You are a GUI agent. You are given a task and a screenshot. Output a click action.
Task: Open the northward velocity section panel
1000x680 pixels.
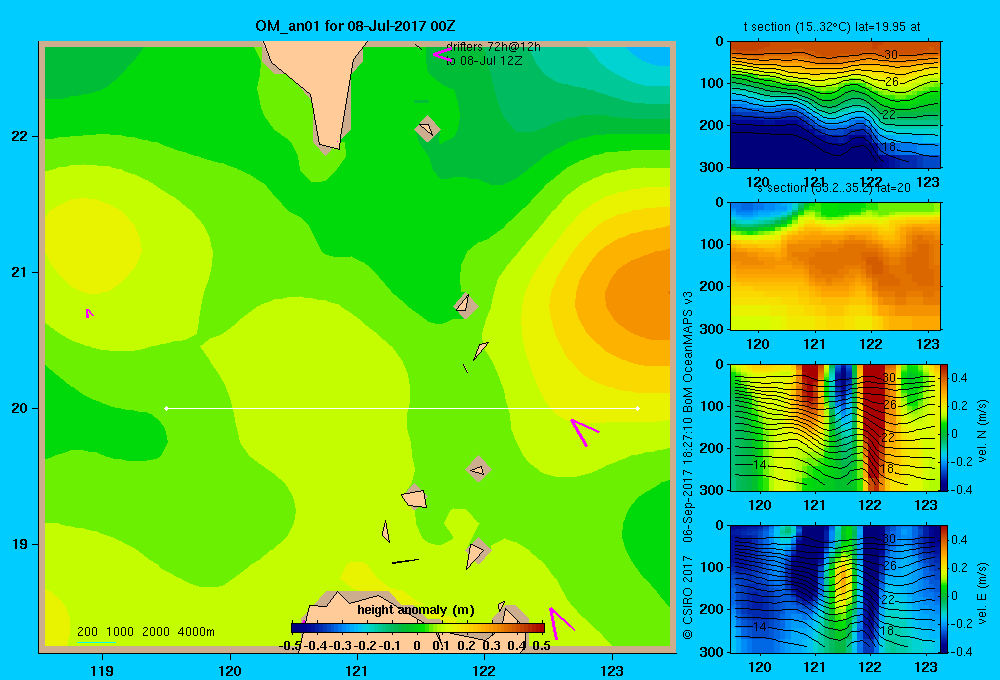tap(835, 427)
